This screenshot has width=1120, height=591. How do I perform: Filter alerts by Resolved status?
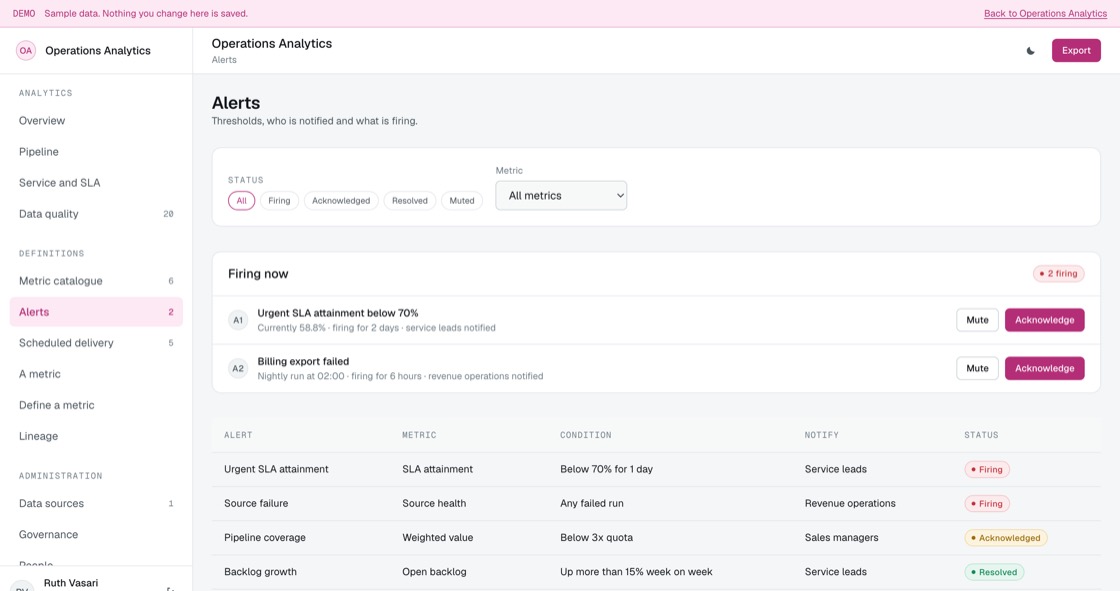(409, 201)
